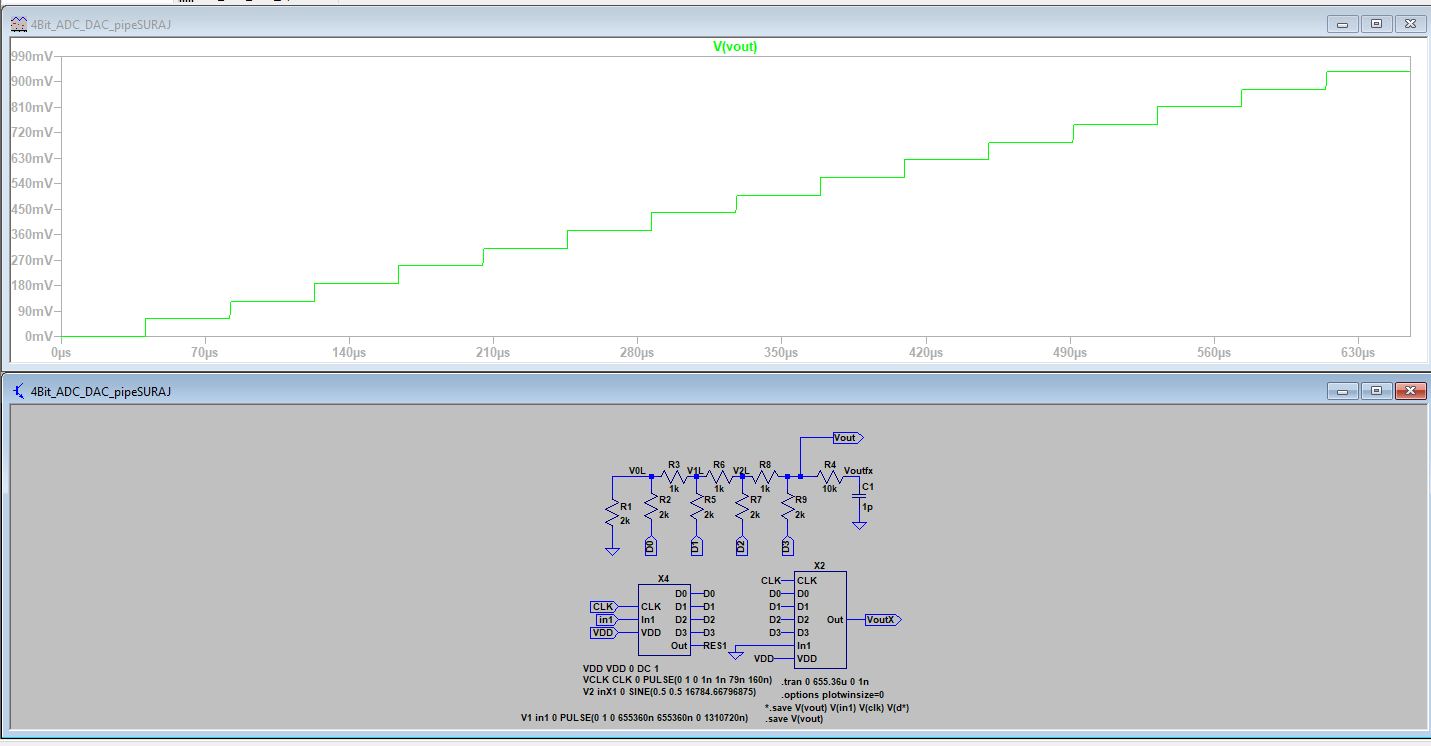Select the CLK input flag left of X4
1431x746 pixels.
coord(604,606)
